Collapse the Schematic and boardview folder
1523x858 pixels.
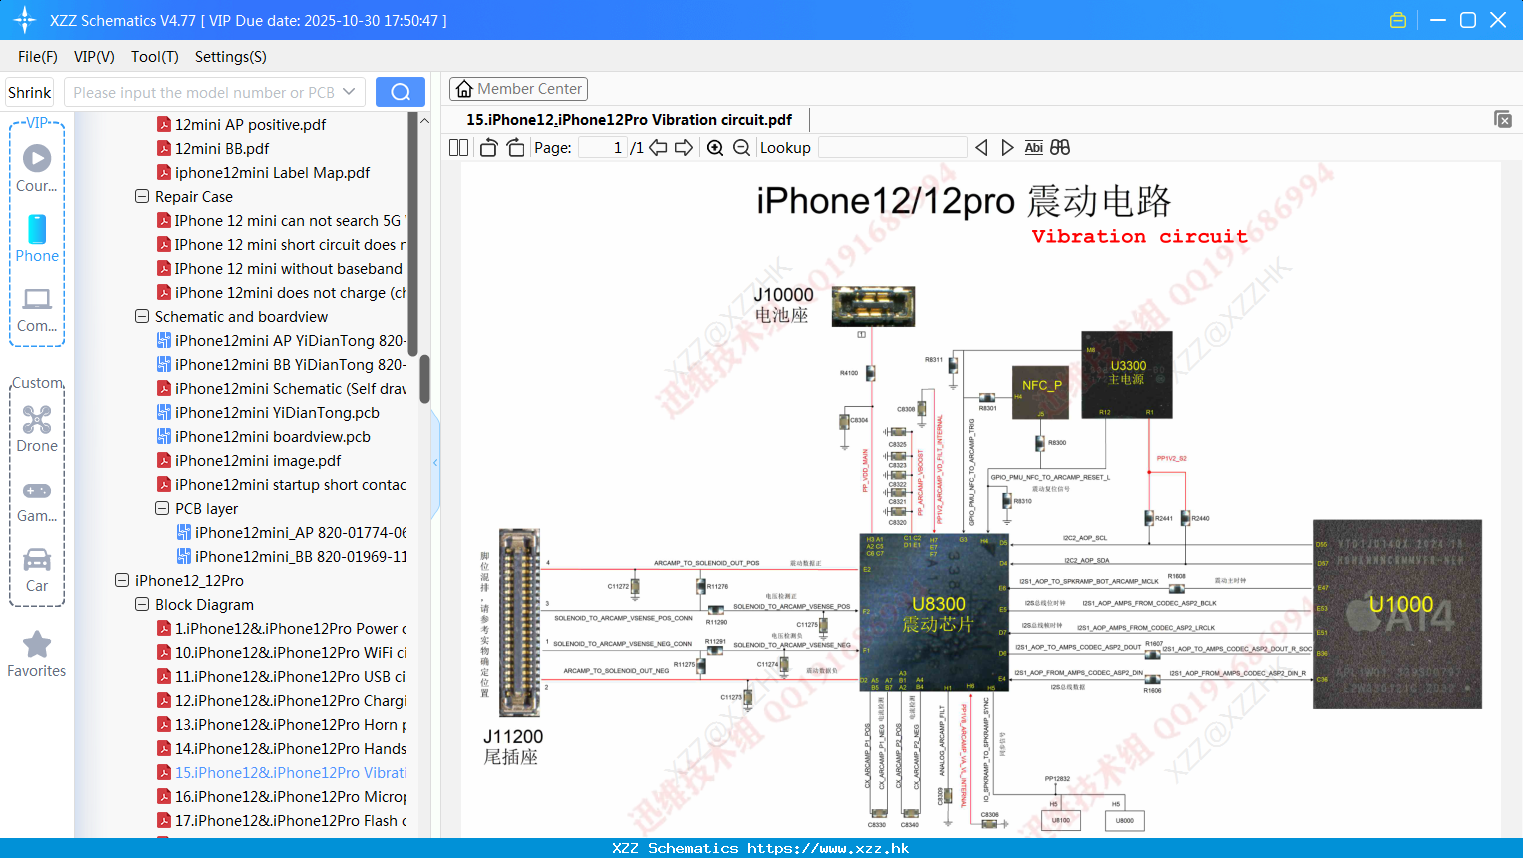[142, 316]
